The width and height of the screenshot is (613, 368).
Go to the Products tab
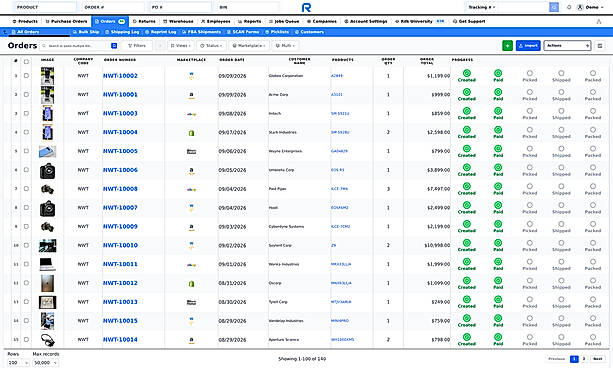[x=25, y=22]
